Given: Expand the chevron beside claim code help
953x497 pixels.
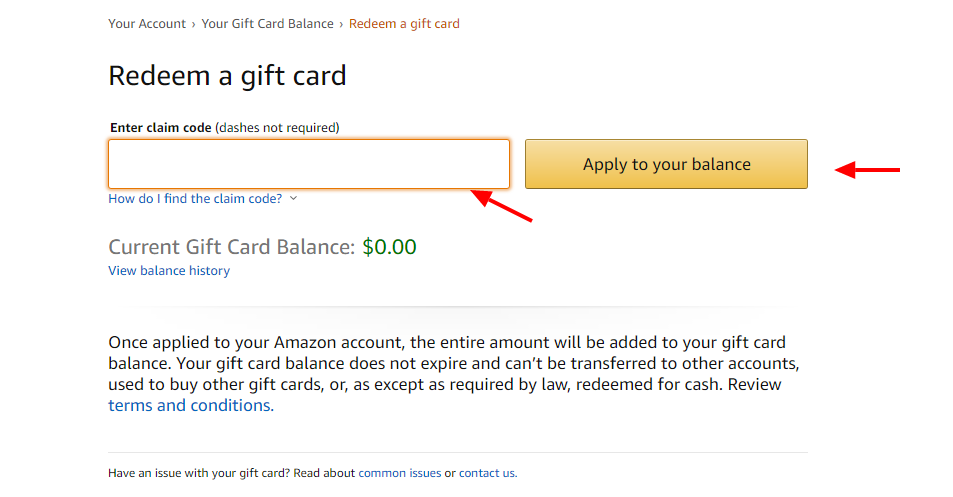Looking at the screenshot, I should (x=293, y=198).
